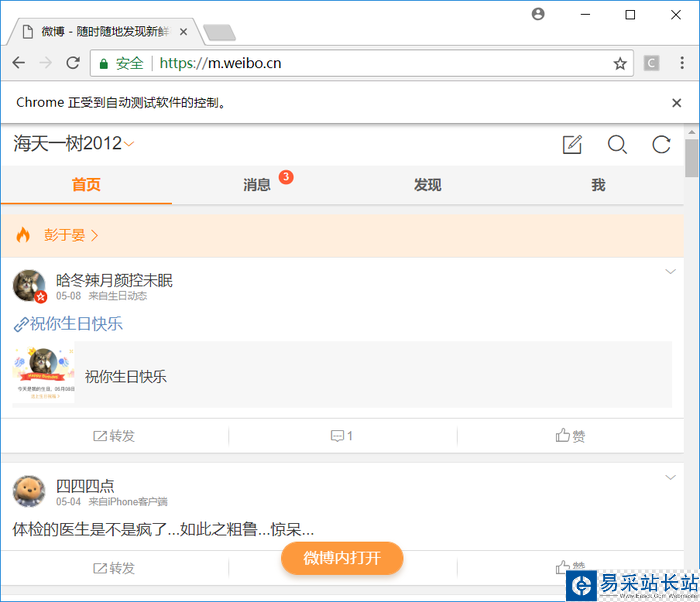Switch to the 发现 tab
This screenshot has height=602, width=700.
(427, 184)
